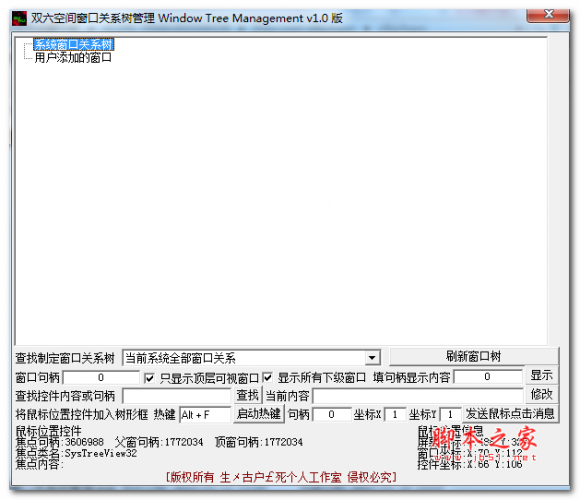Click the 查找 button

[247, 395]
